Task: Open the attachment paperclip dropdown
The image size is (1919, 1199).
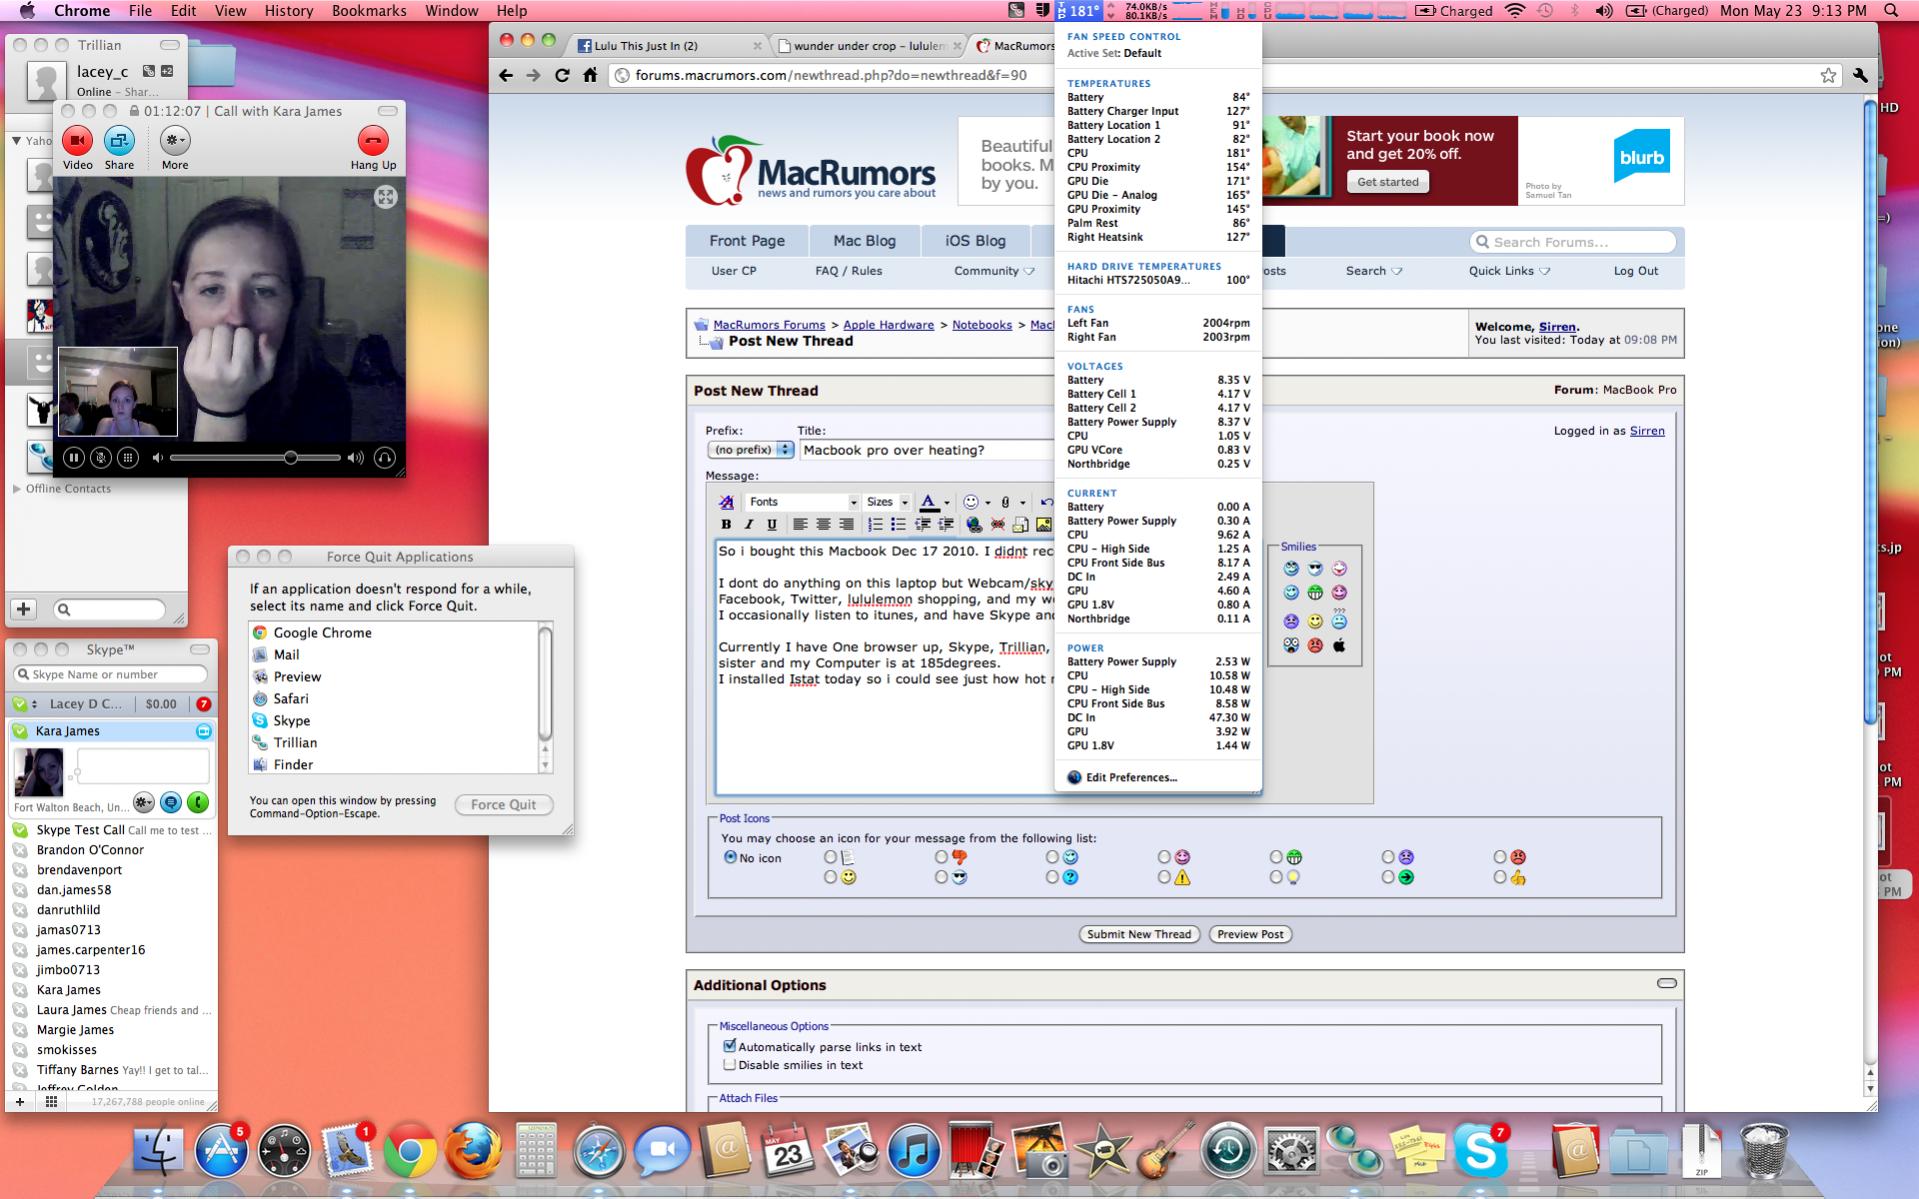Action: (x=1022, y=503)
